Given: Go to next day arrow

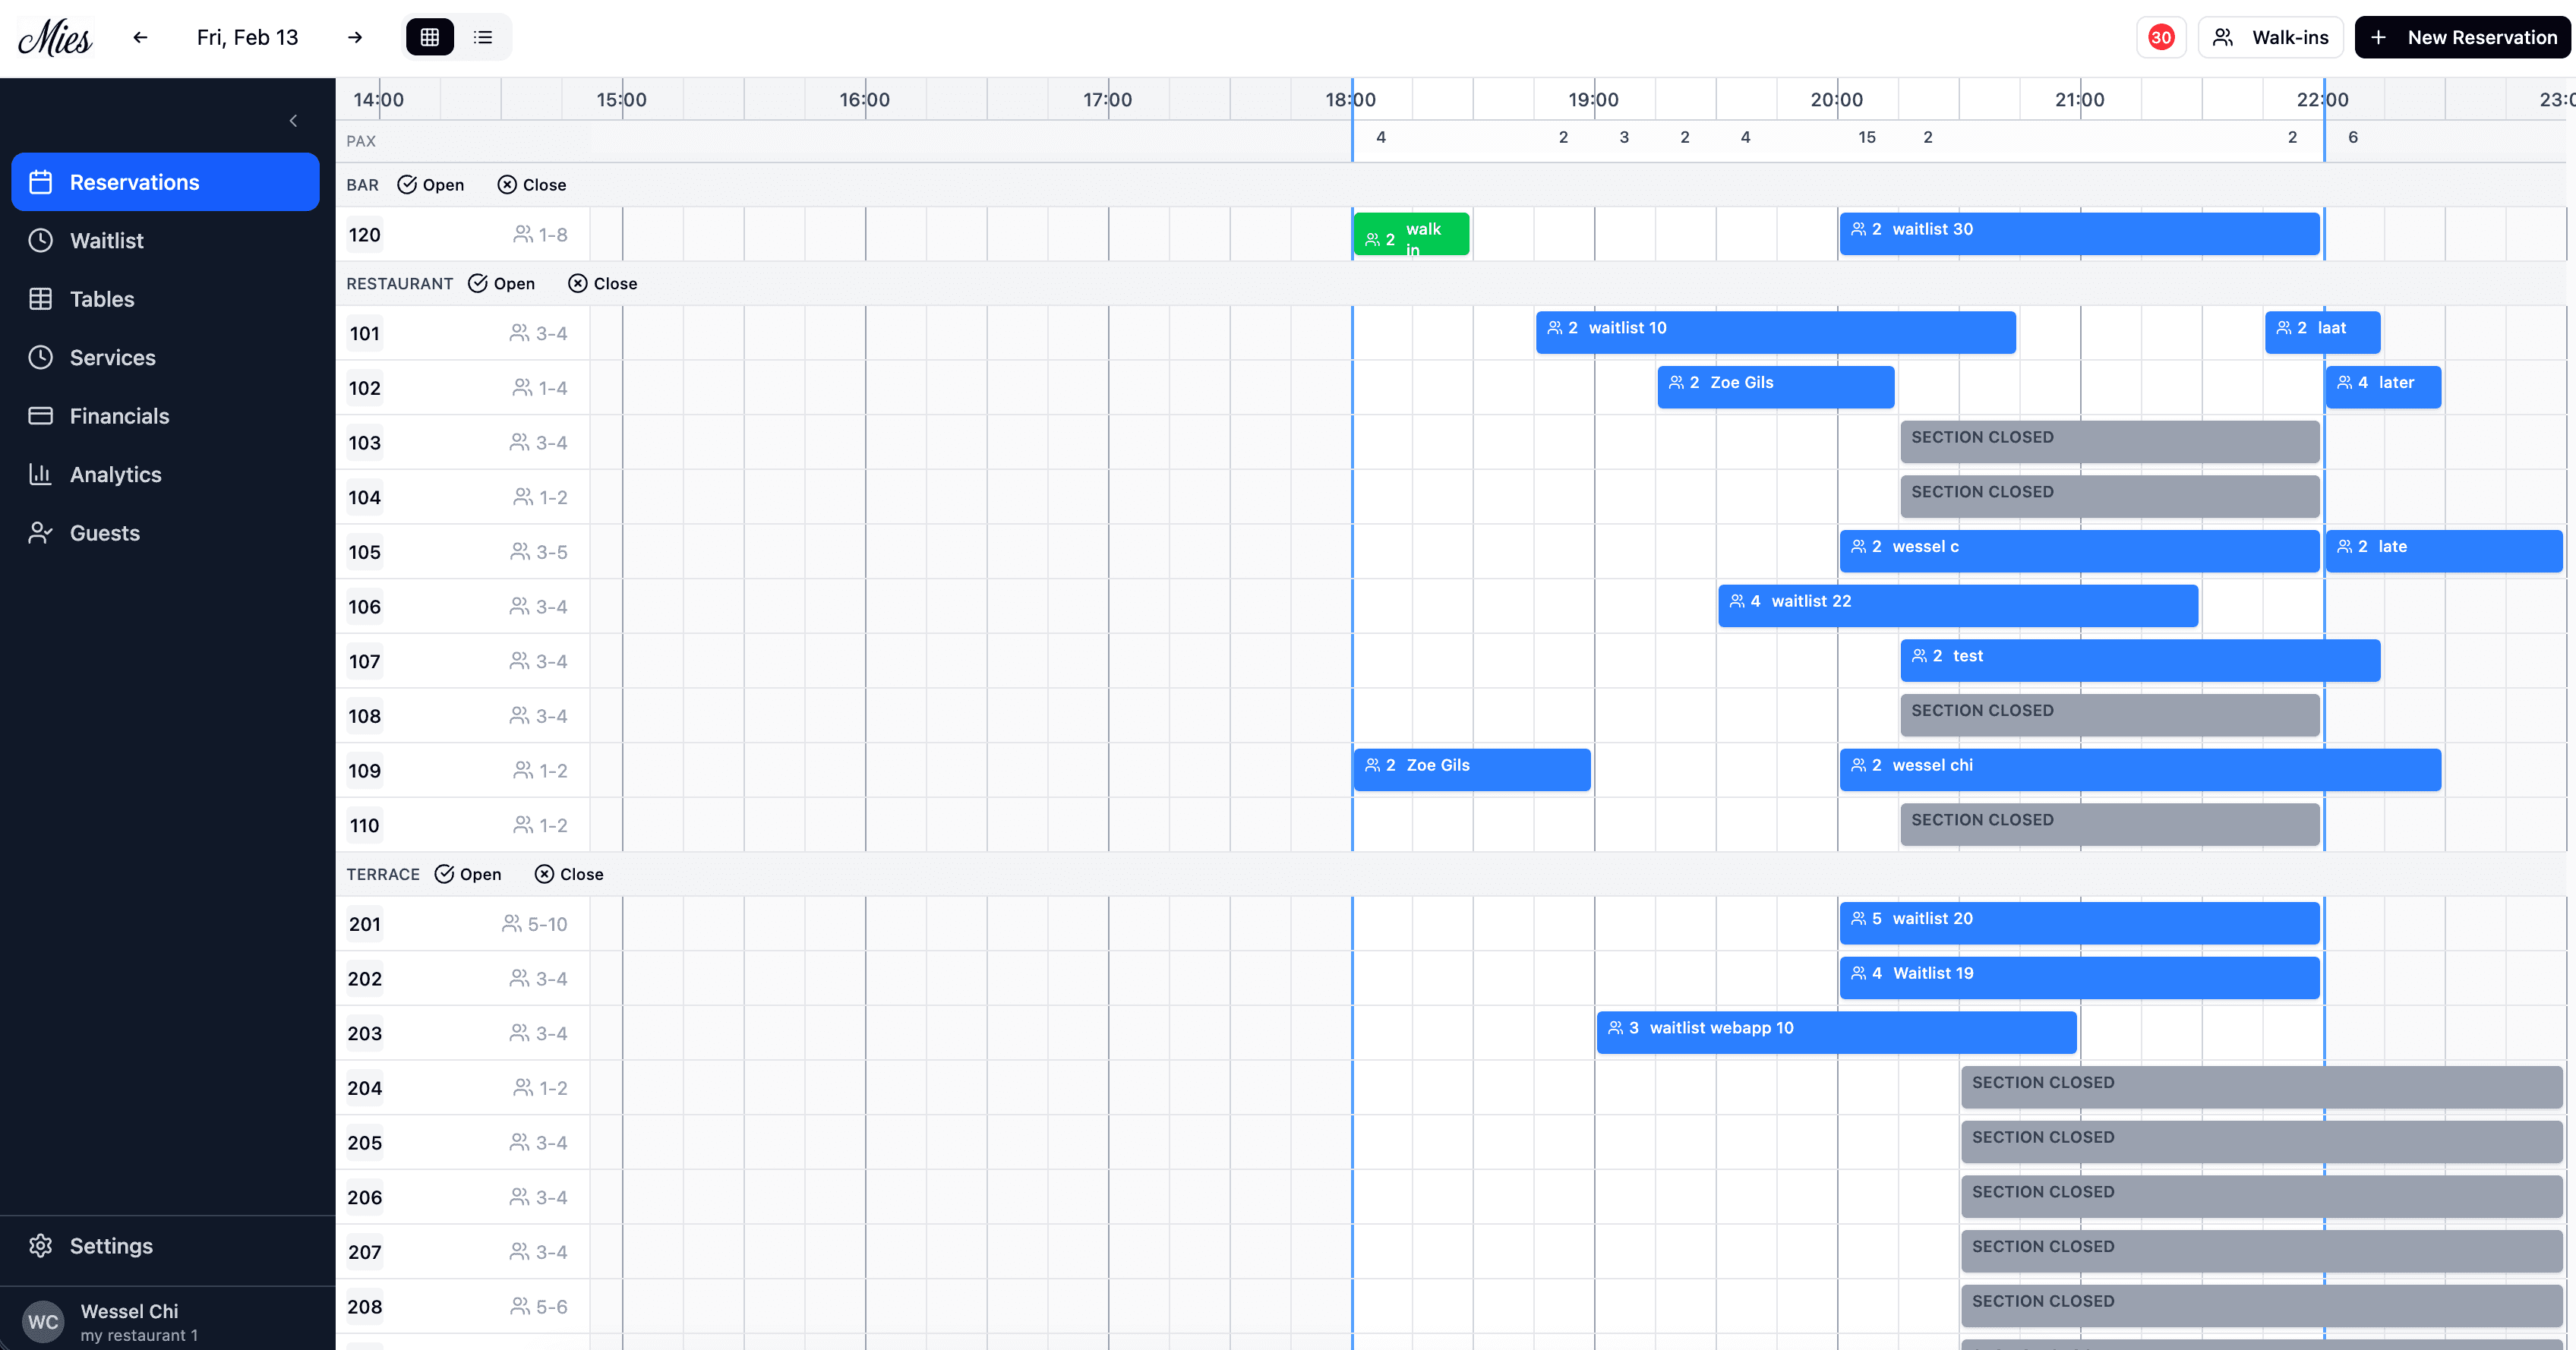Looking at the screenshot, I should click(355, 37).
